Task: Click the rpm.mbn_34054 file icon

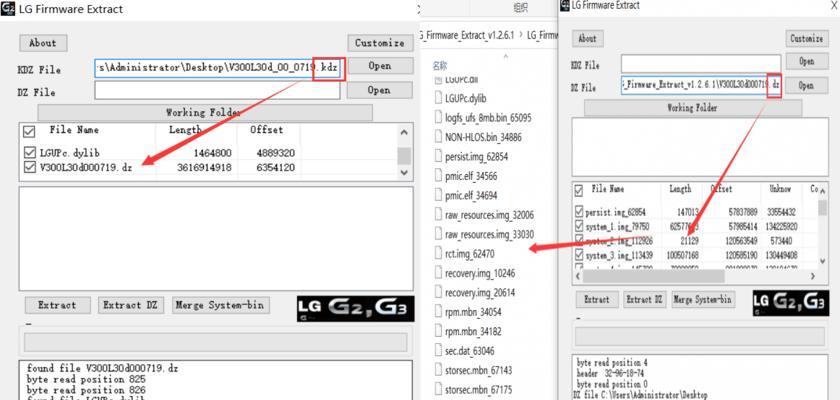Action: pyautogui.click(x=438, y=312)
